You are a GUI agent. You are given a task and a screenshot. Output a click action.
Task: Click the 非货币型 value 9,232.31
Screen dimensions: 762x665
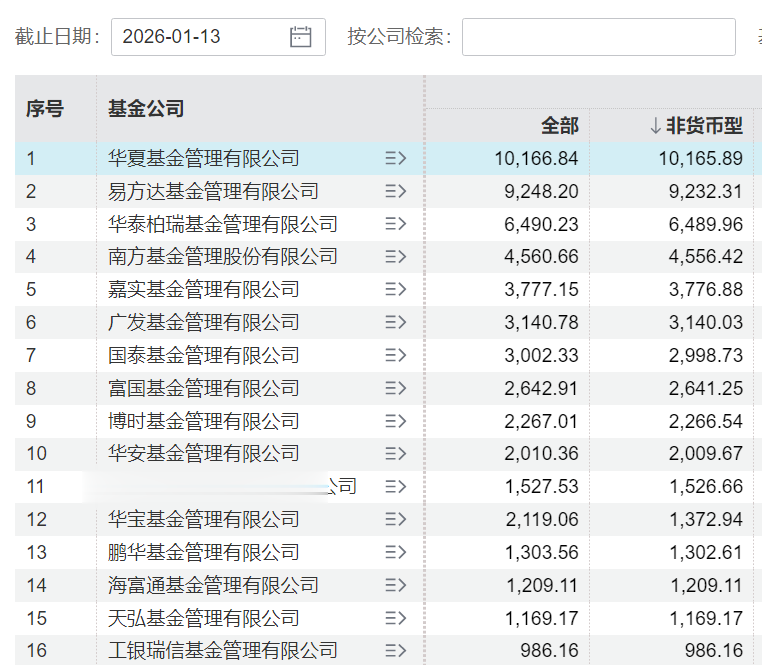pos(706,192)
